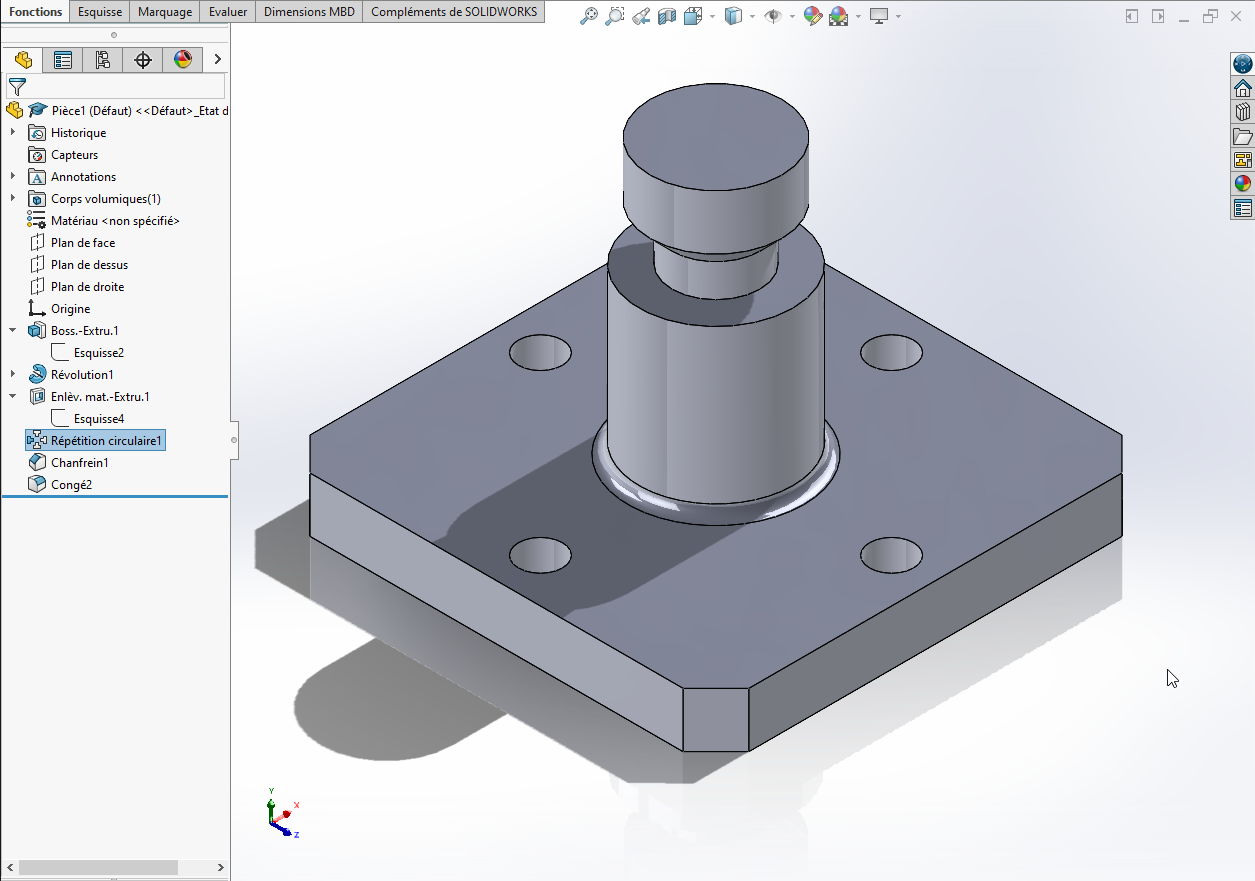The image size is (1255, 881).
Task: Click the DimXpertManager crosshair tab
Action: pos(143,60)
